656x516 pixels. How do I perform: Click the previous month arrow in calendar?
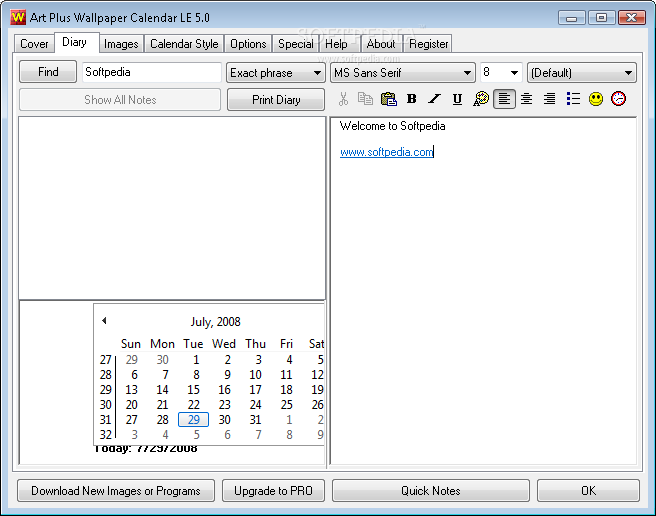104,321
